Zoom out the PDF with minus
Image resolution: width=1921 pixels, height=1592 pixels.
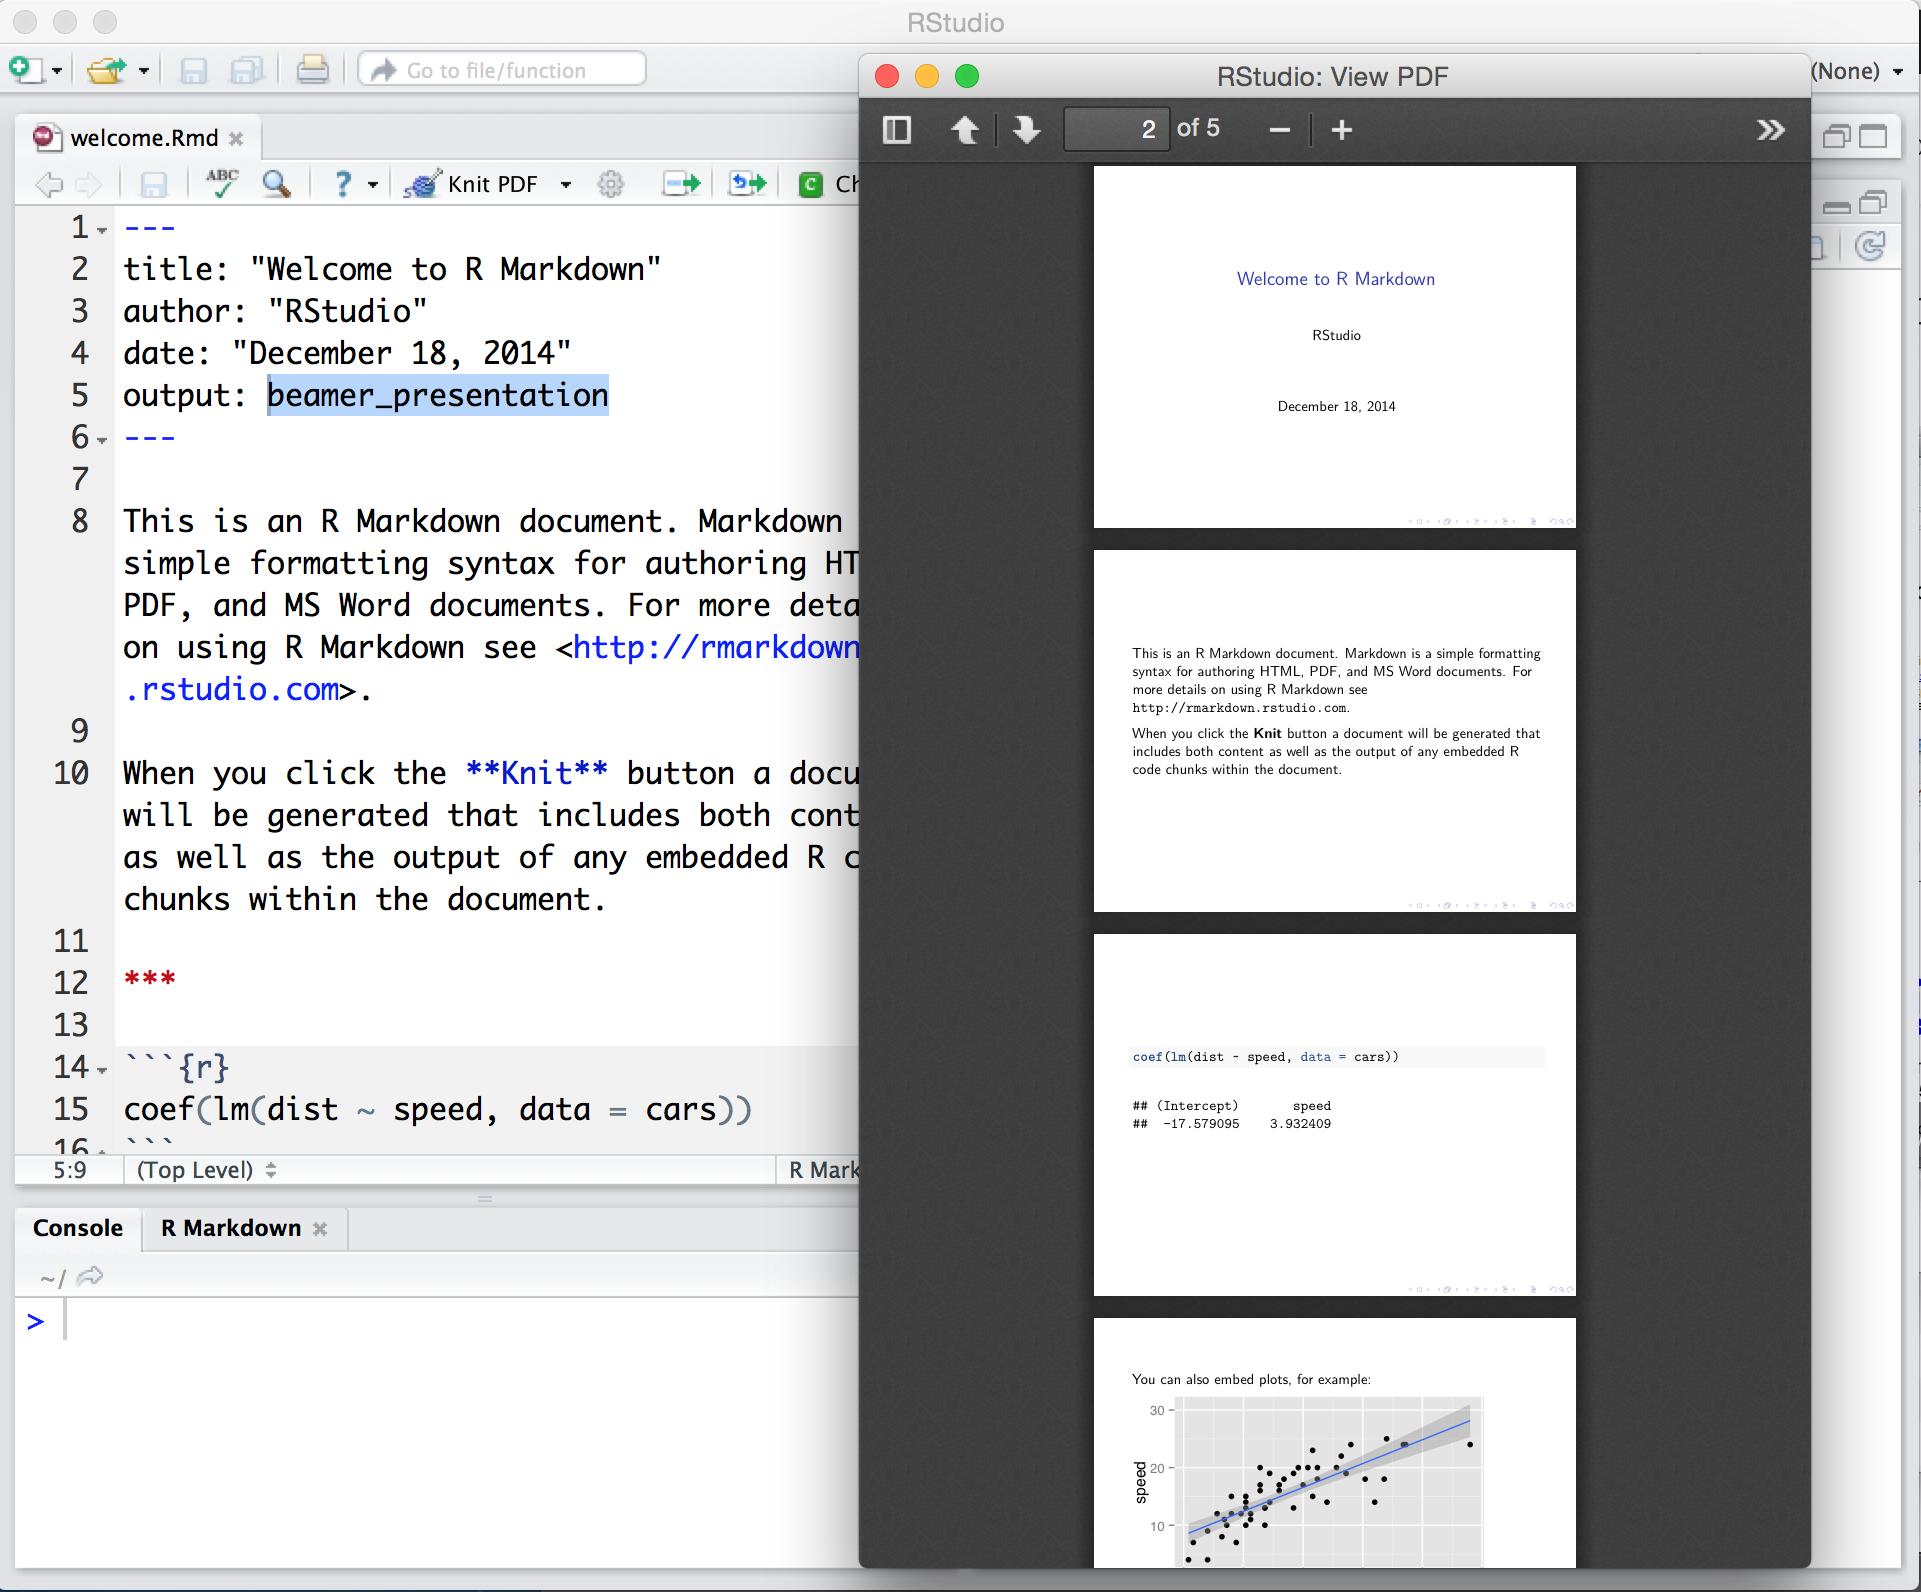[1279, 130]
